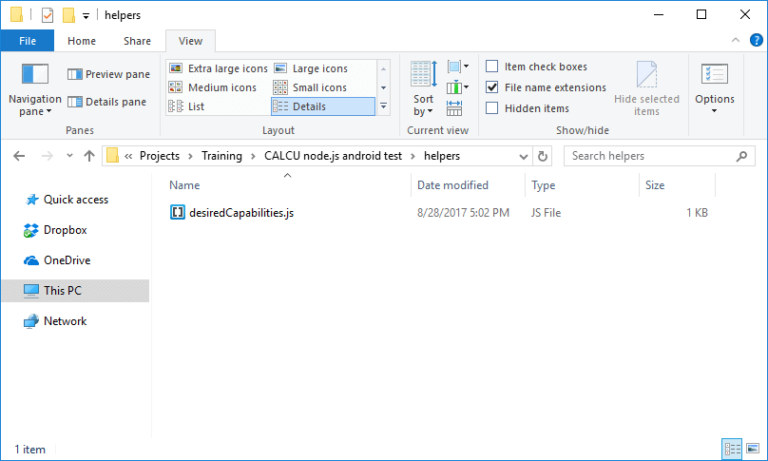Image resolution: width=768 pixels, height=461 pixels.
Task: Open Dropbox in the navigation sidebar
Action: point(65,230)
